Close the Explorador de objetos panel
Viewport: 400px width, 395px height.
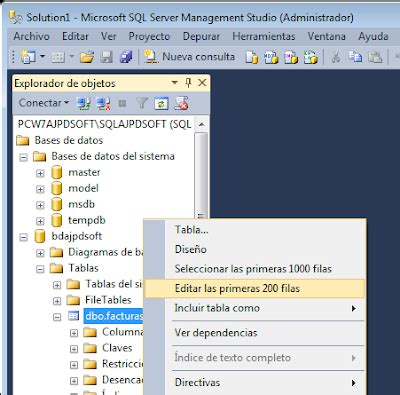click(202, 82)
